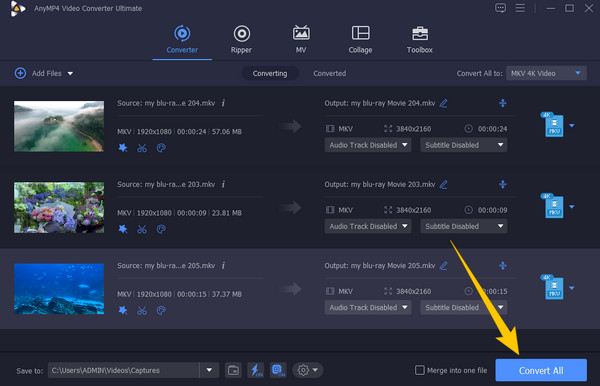
Task: Rename output Movie 203.mkv with pencil icon
Action: tap(443, 184)
